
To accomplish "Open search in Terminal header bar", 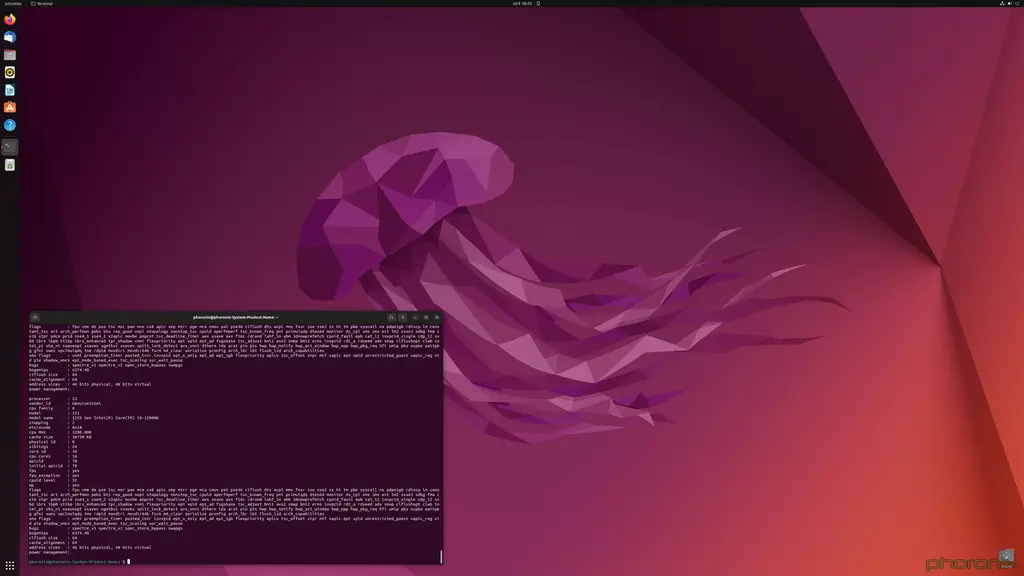I will (x=392, y=317).
